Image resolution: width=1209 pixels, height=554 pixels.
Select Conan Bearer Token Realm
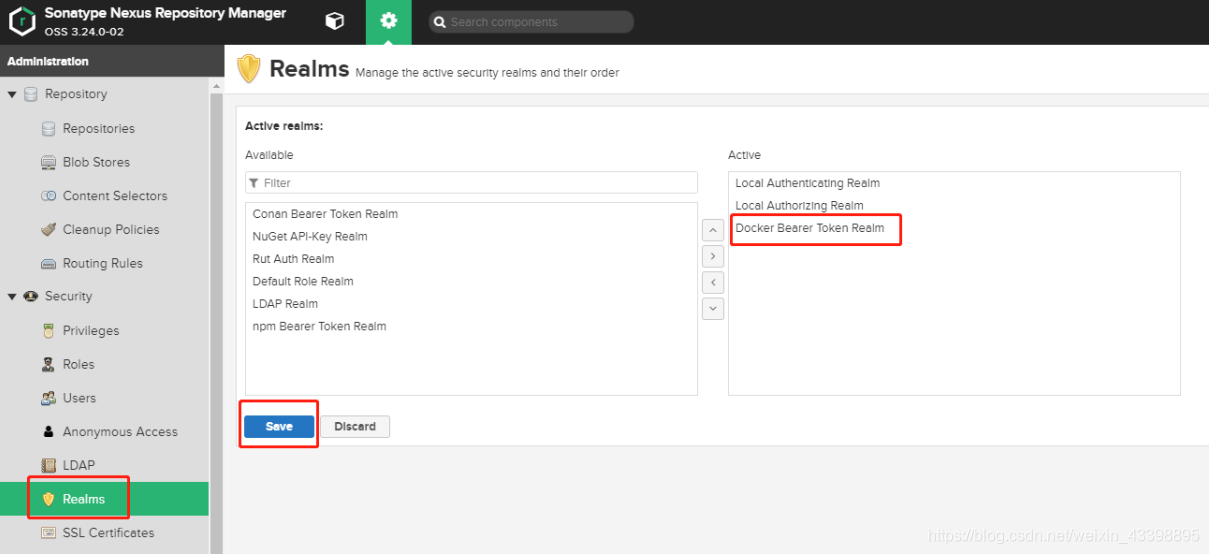tap(325, 214)
